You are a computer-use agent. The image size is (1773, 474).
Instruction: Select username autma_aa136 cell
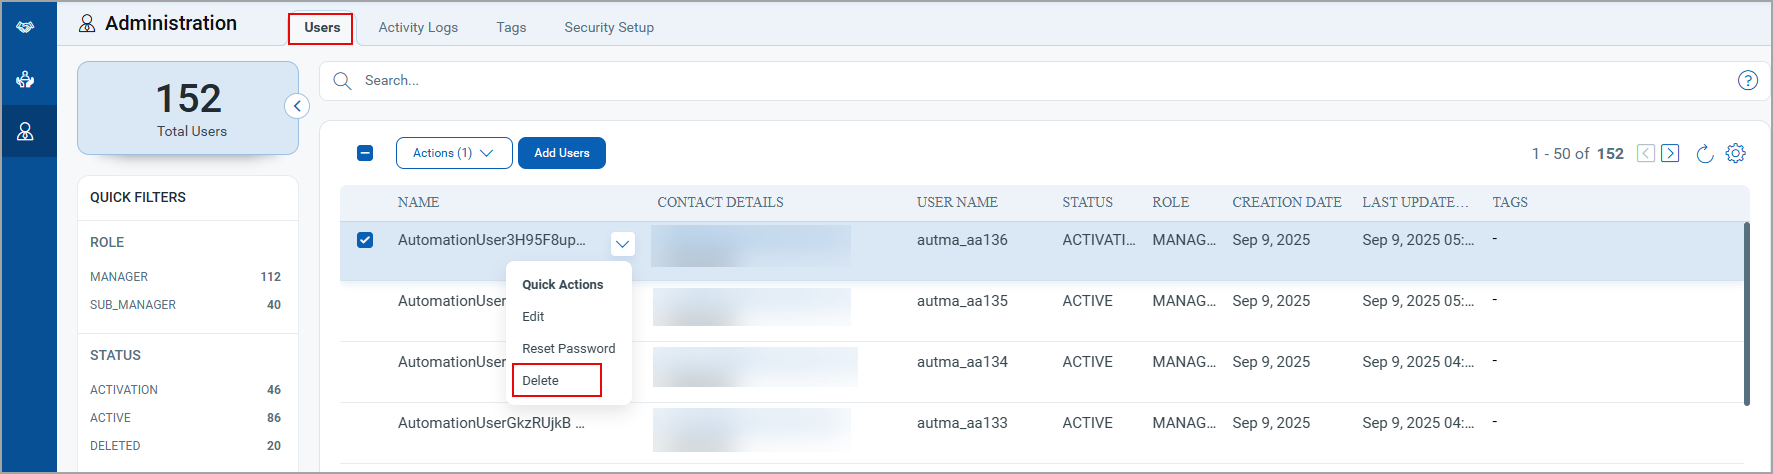962,240
